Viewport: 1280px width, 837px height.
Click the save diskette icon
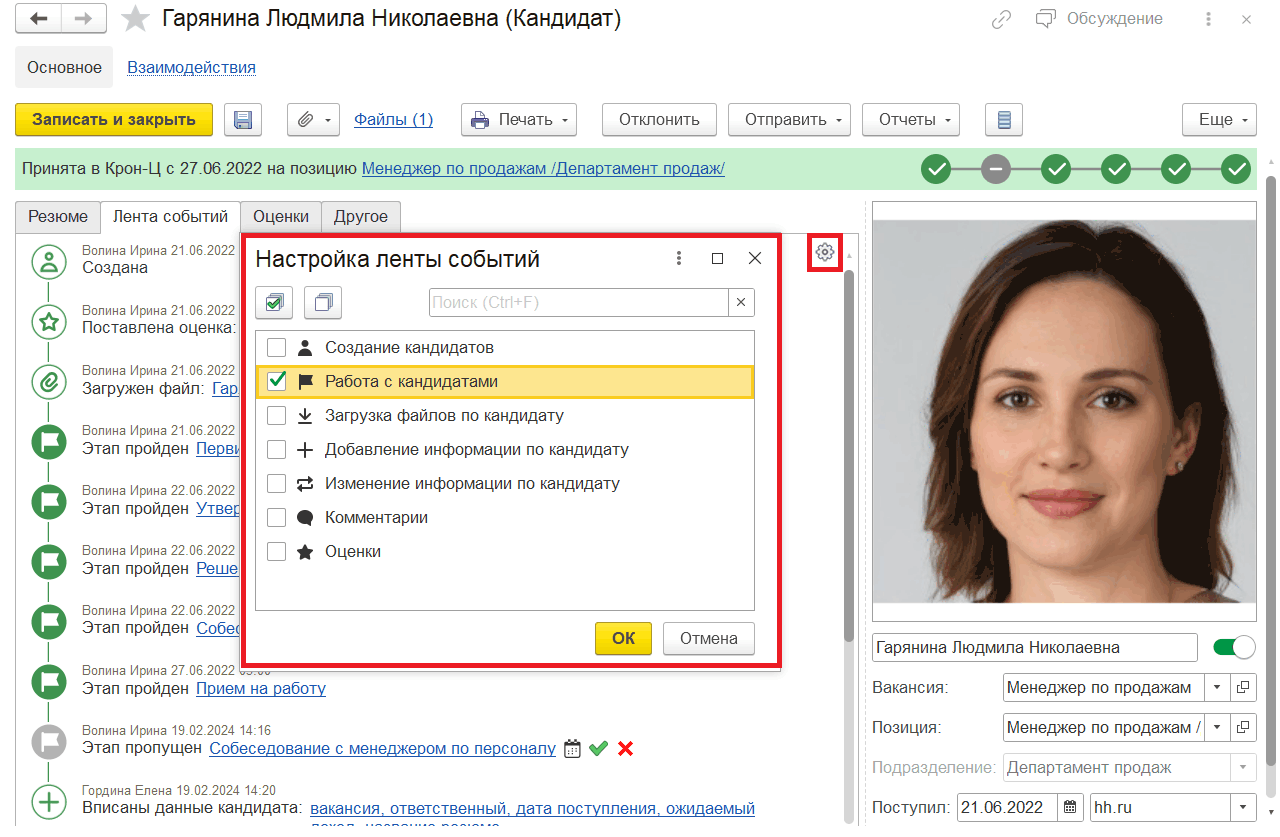point(242,120)
